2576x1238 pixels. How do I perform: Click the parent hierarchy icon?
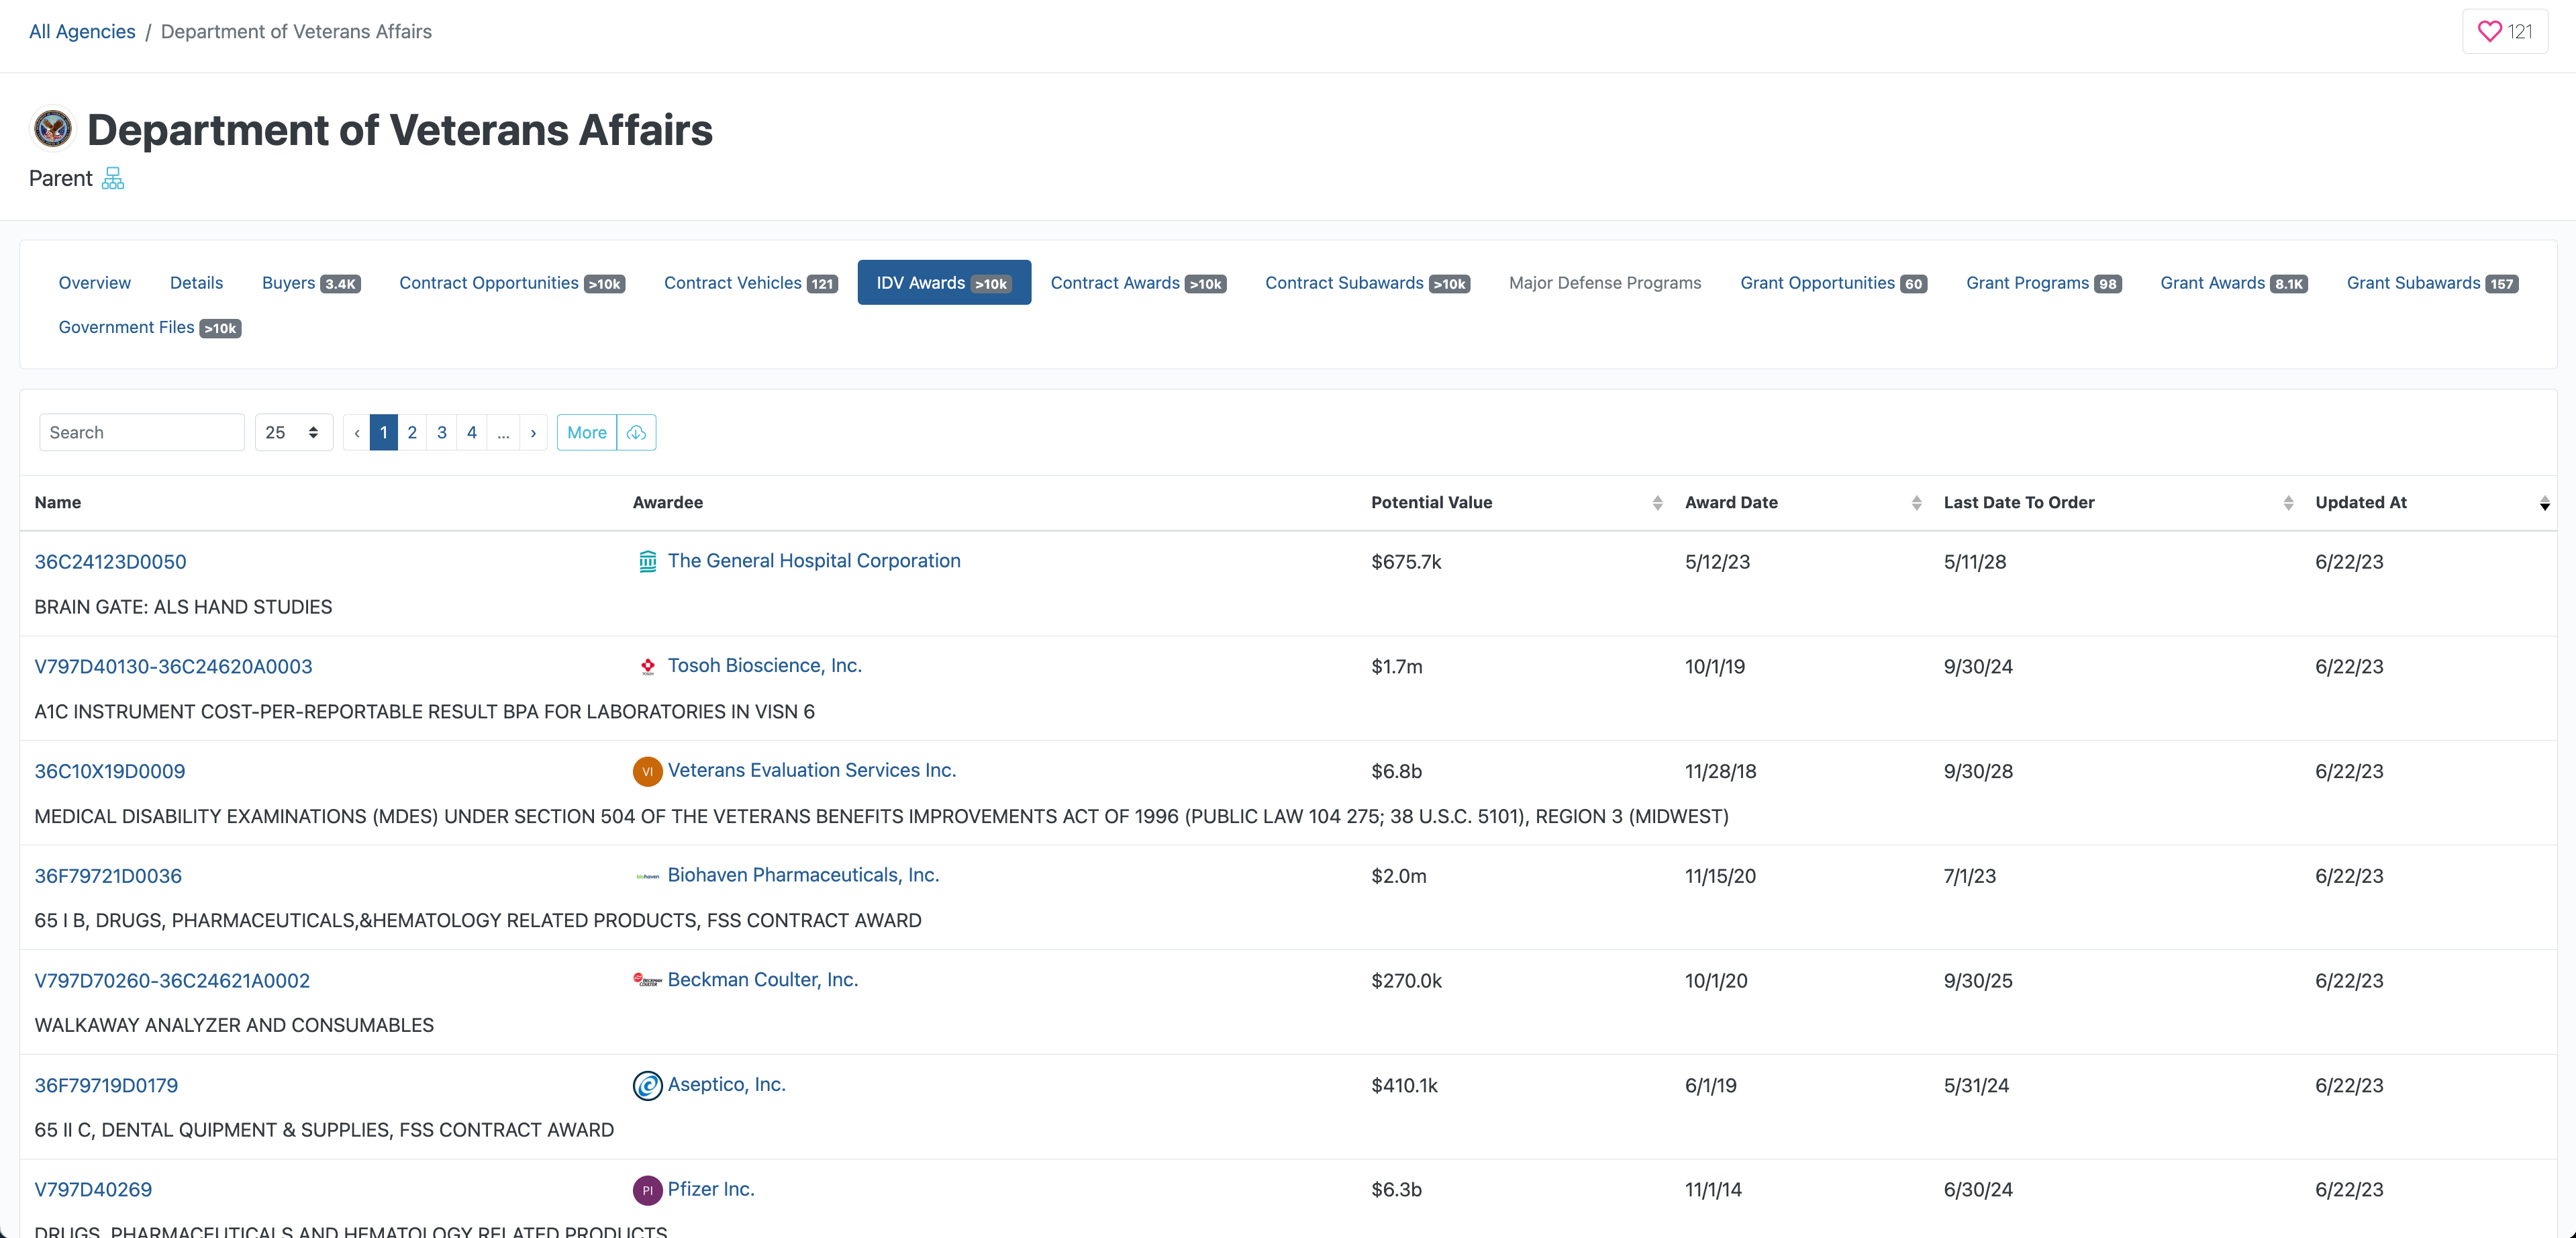pyautogui.click(x=113, y=178)
